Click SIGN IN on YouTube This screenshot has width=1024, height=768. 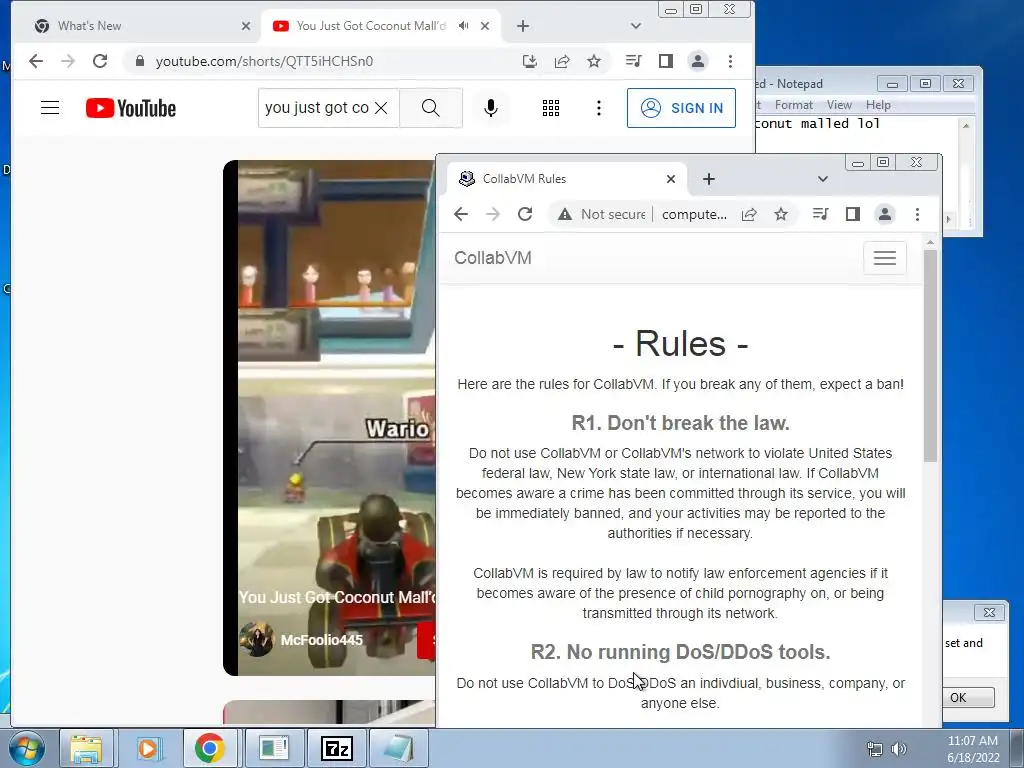[x=681, y=108]
